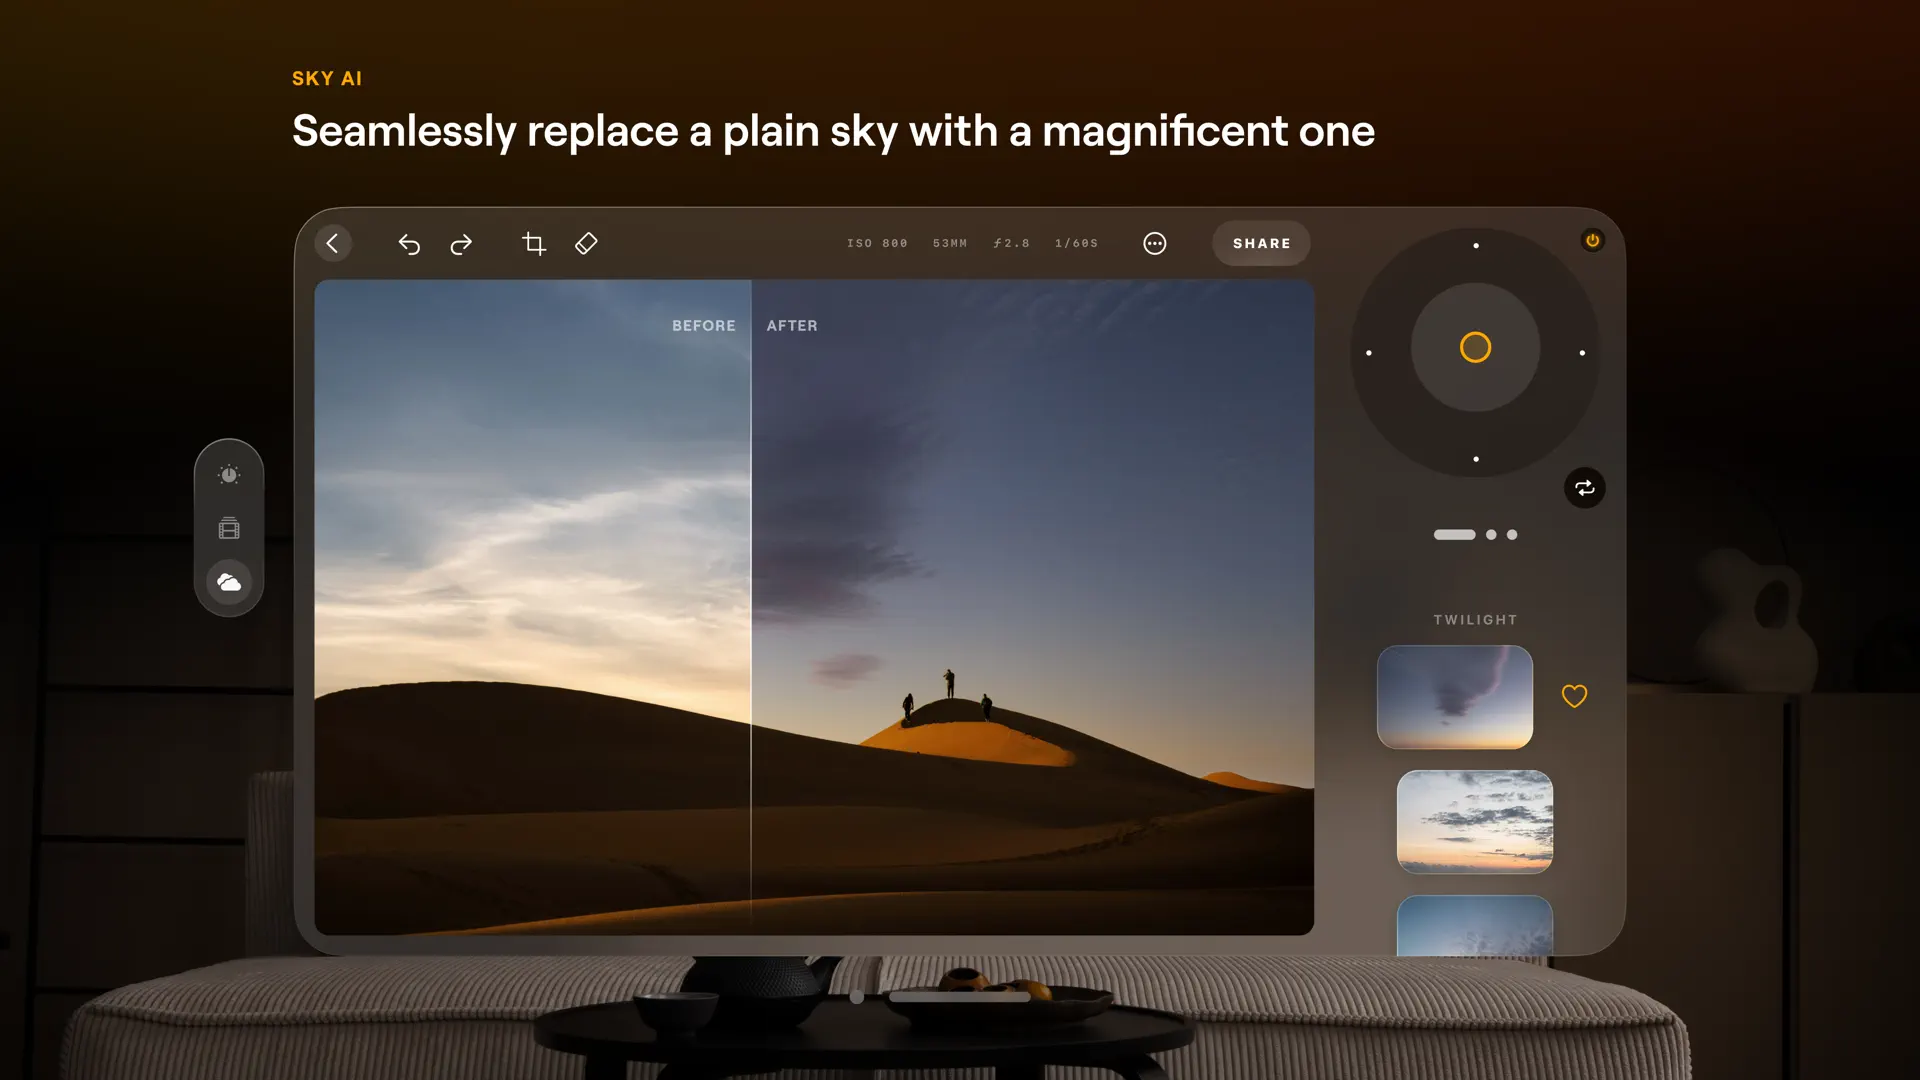The width and height of the screenshot is (1920, 1080).
Task: Select the Eraser tool in the top toolbar
Action: pos(586,243)
